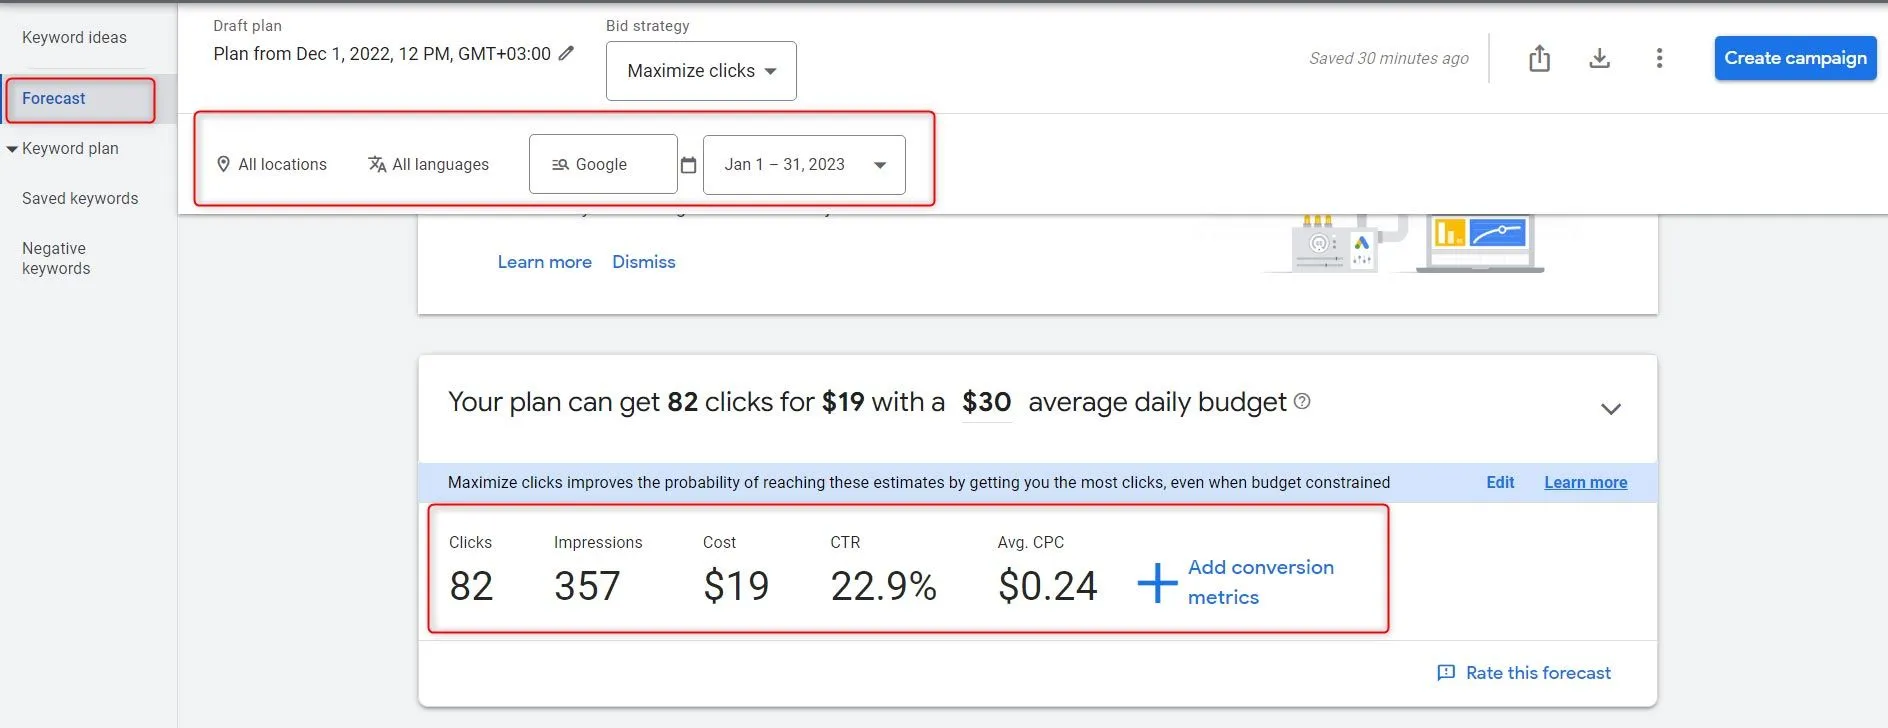Click Edit in the Maximize clicks notice
Screen dimensions: 1888x728
click(1500, 482)
